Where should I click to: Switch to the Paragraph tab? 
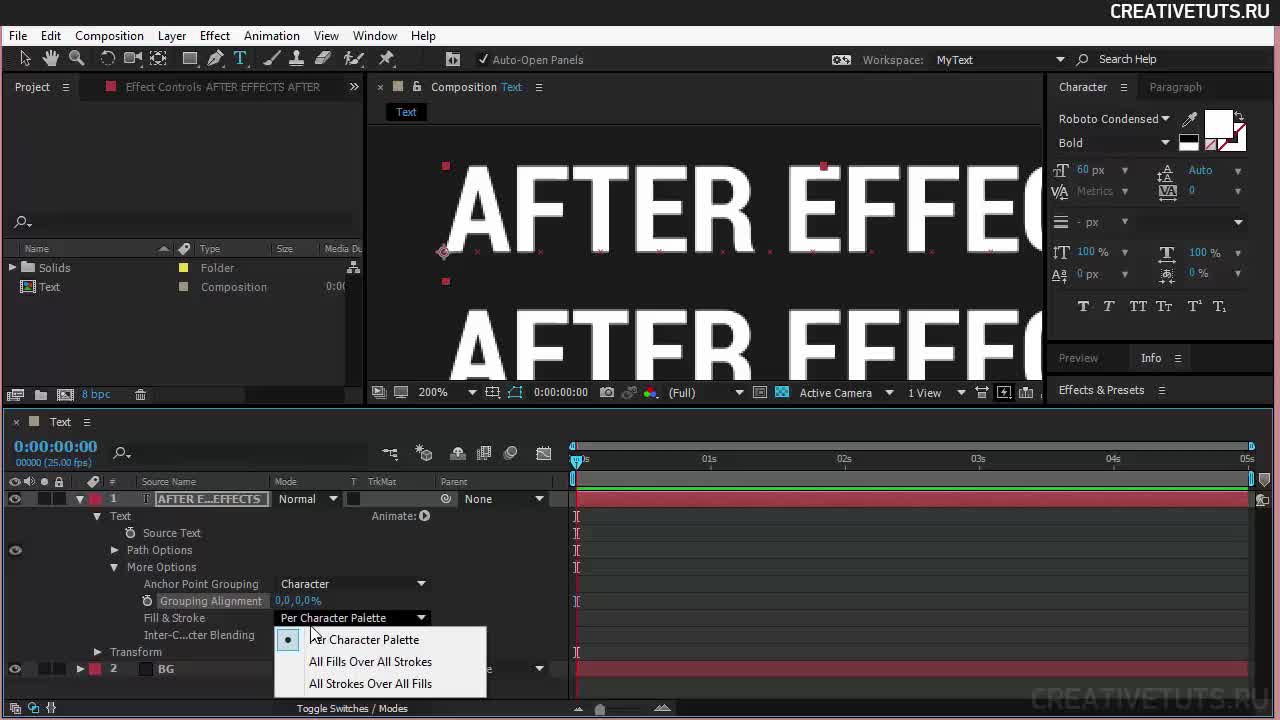pyautogui.click(x=1175, y=87)
